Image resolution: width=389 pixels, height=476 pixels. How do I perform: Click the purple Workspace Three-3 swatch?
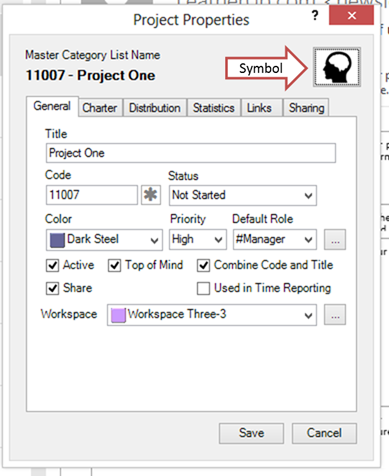(x=118, y=315)
